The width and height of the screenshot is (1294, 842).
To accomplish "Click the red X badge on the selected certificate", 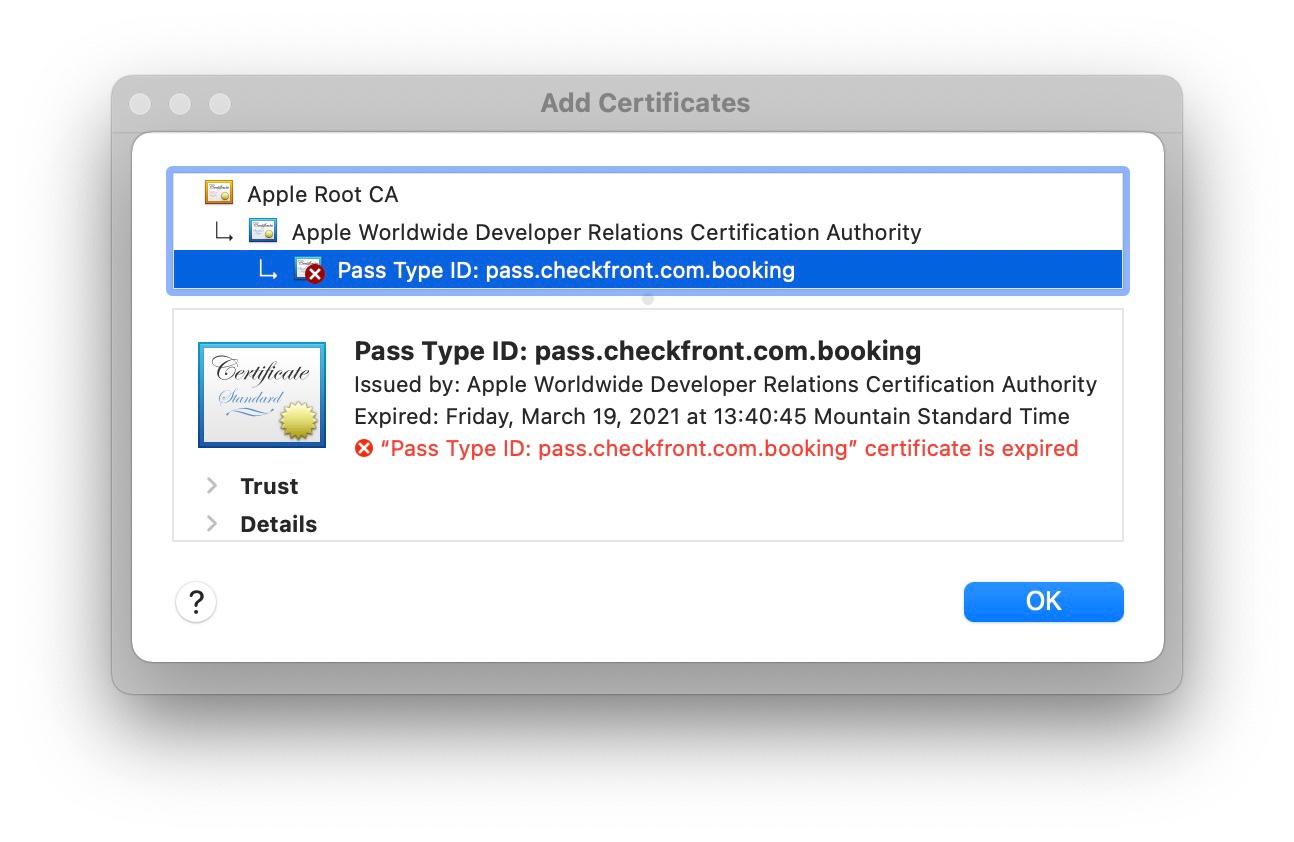I will coord(314,276).
